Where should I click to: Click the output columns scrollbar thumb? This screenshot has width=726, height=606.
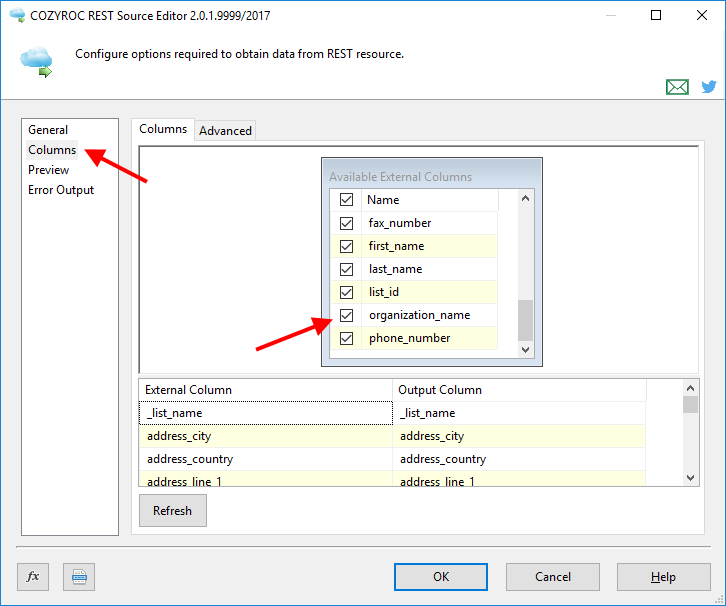click(x=690, y=405)
